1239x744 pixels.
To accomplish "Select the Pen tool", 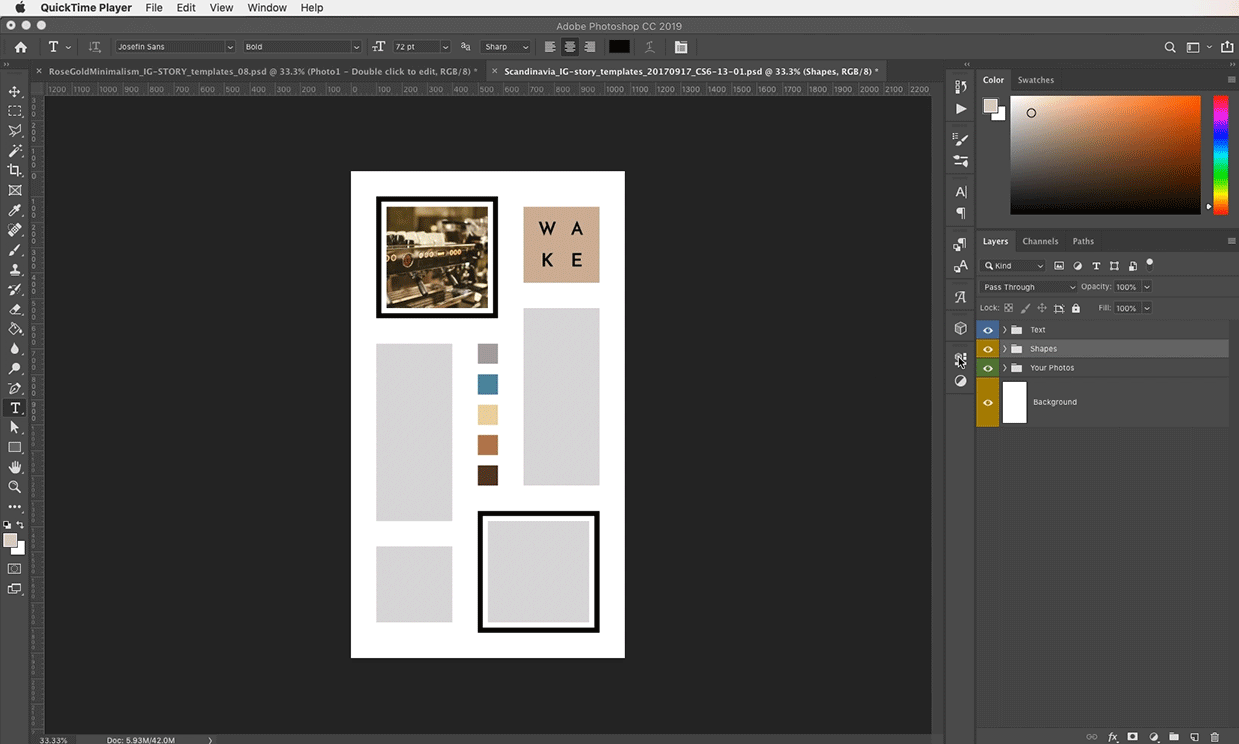I will click(15, 388).
